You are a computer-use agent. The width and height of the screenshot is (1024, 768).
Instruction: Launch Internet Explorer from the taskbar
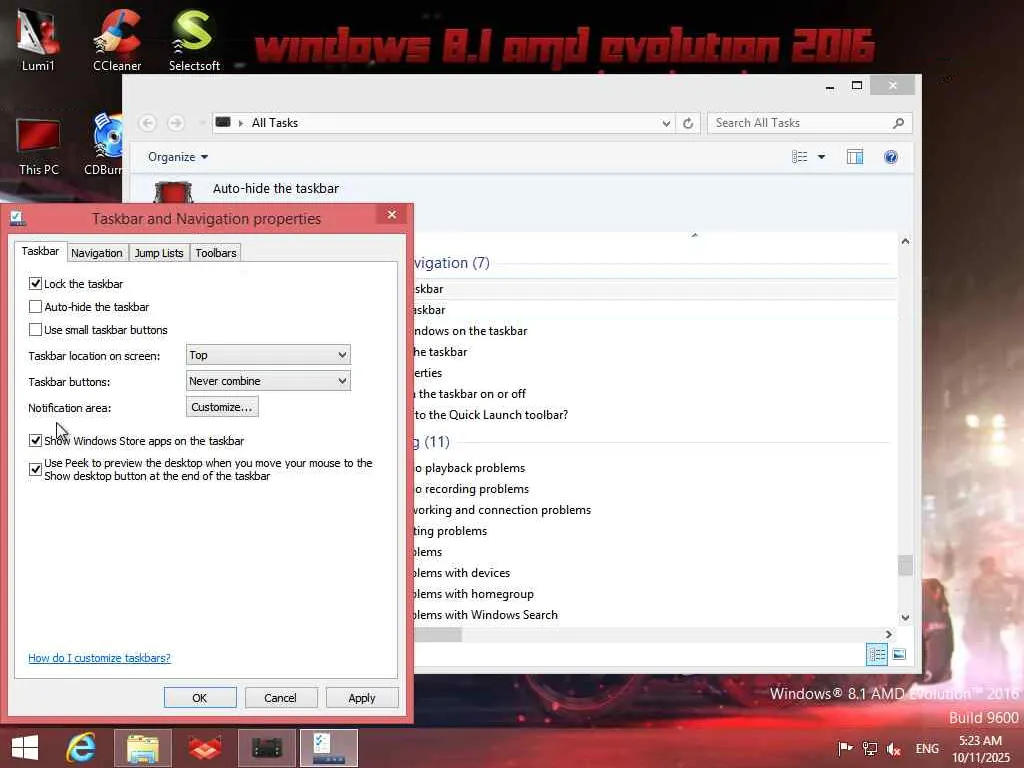coord(81,748)
